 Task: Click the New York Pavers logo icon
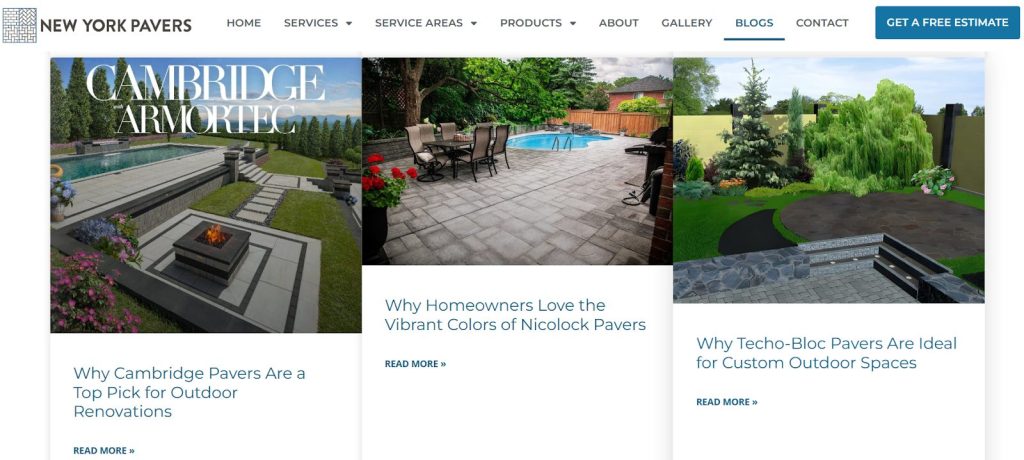point(20,25)
